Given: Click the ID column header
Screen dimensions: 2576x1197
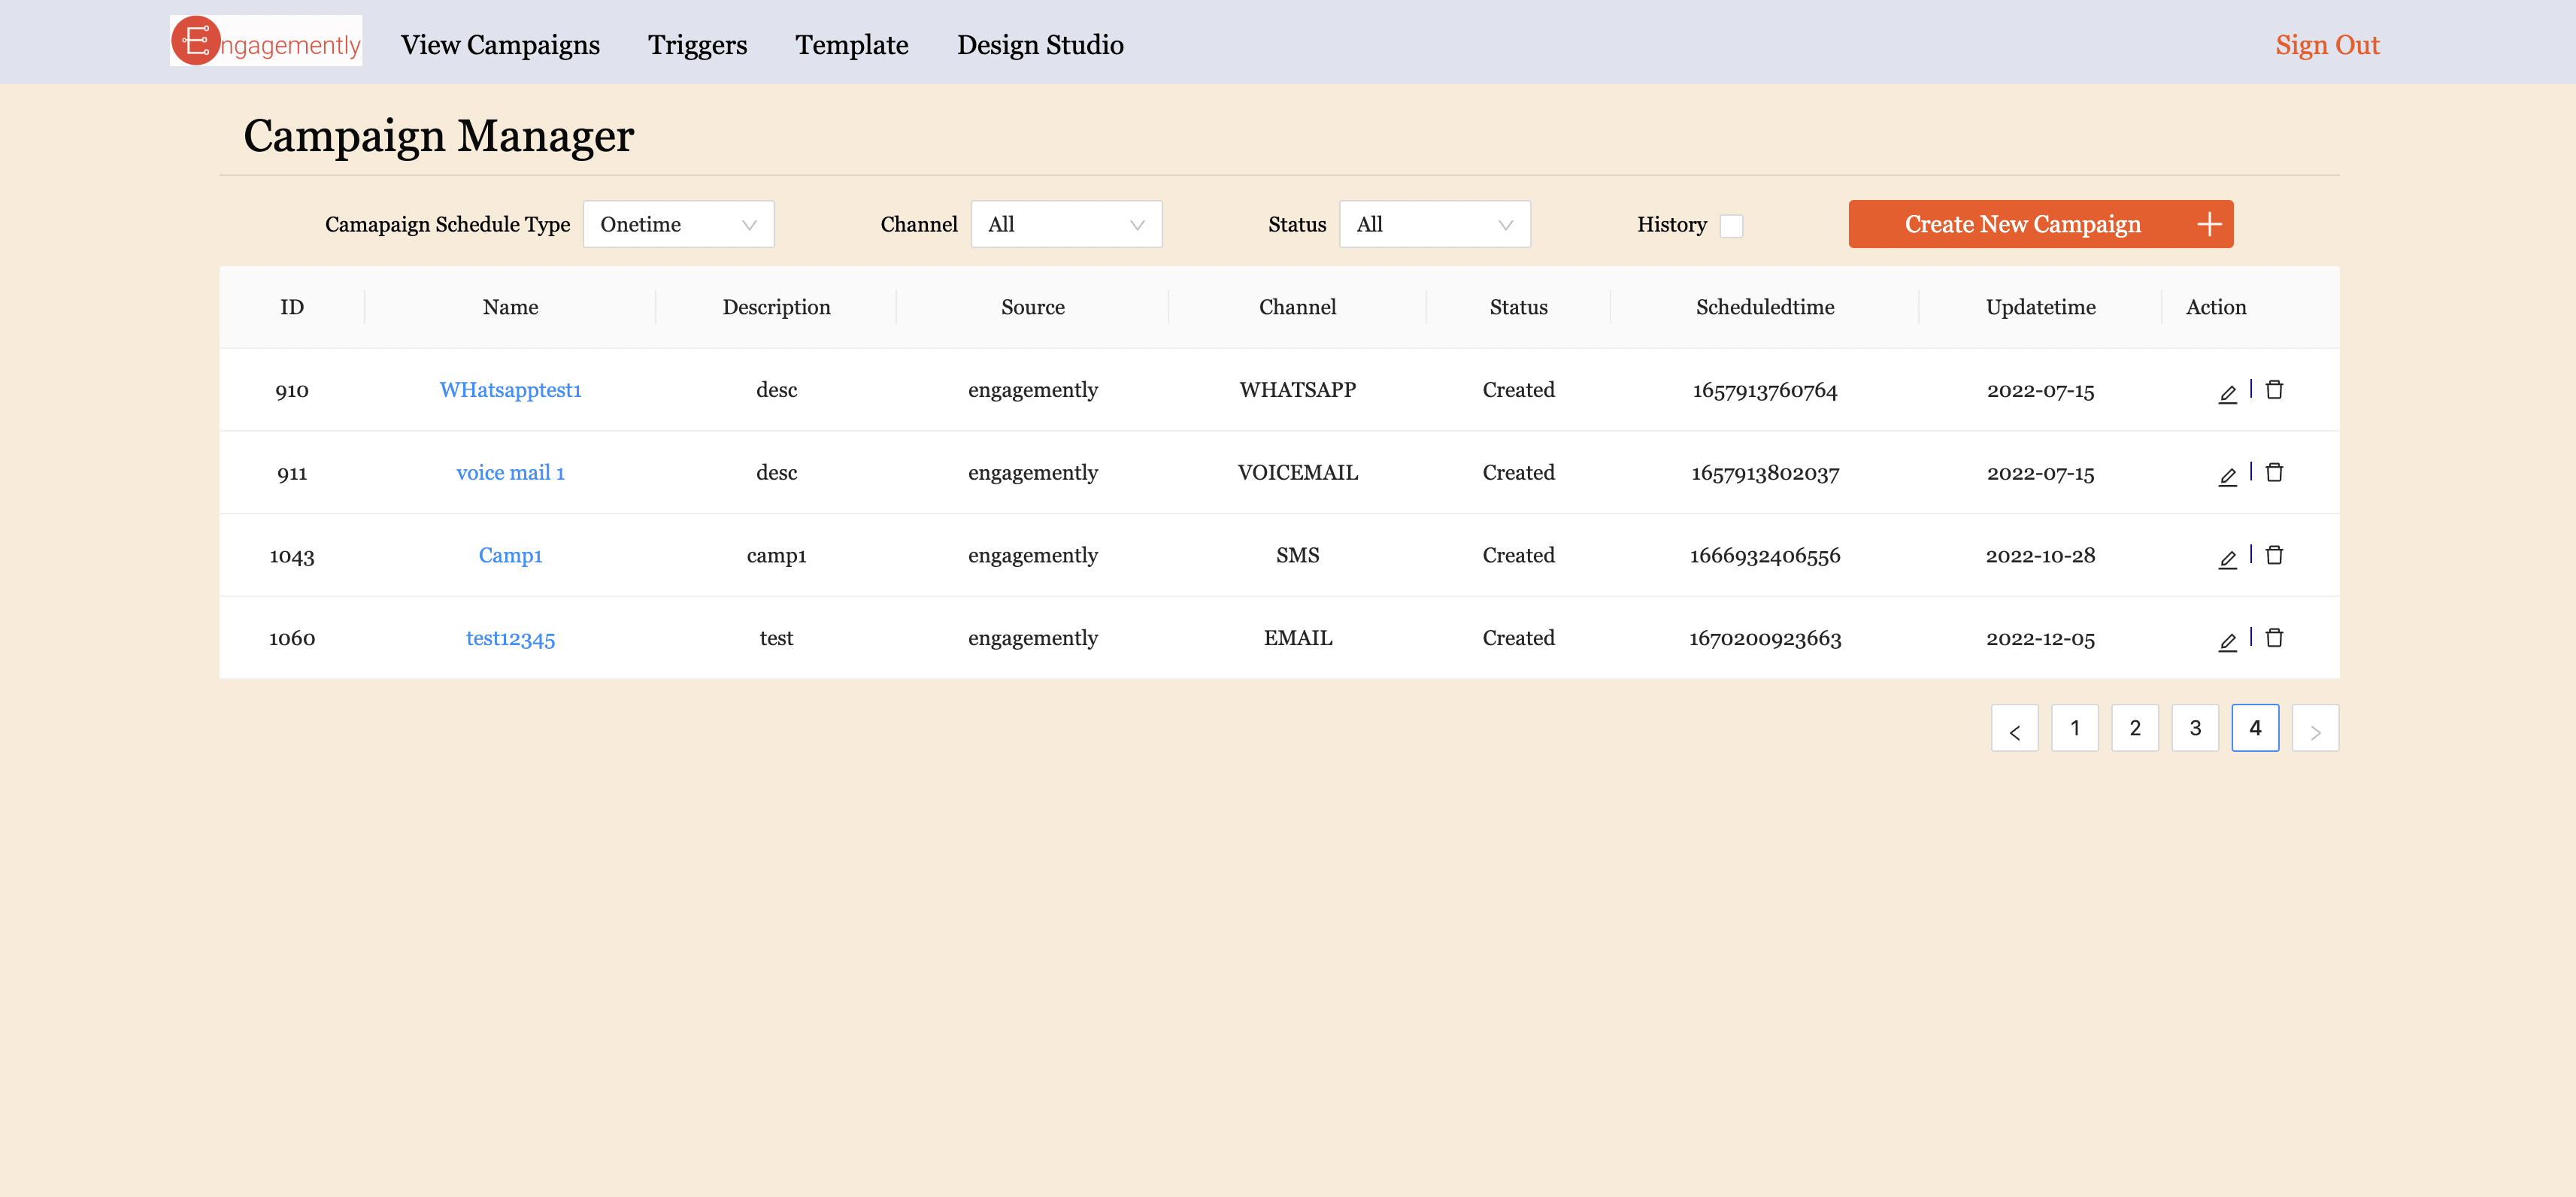Looking at the screenshot, I should 292,307.
